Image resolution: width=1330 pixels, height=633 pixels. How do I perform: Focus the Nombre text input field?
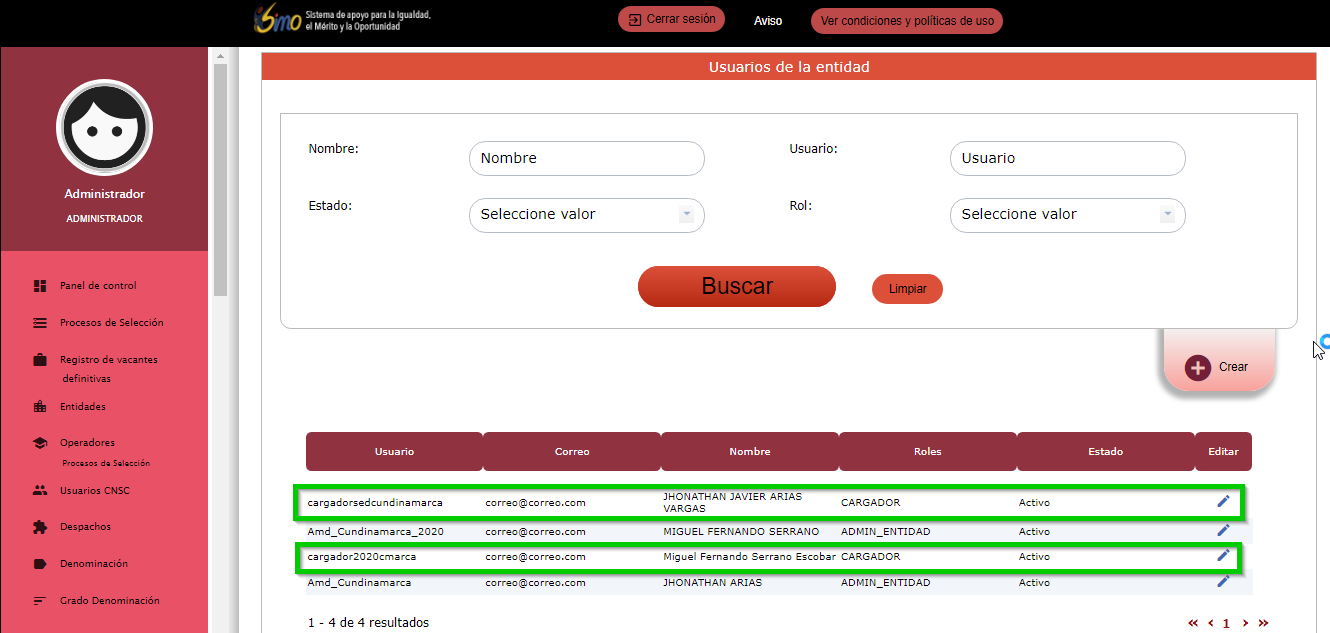tap(586, 158)
